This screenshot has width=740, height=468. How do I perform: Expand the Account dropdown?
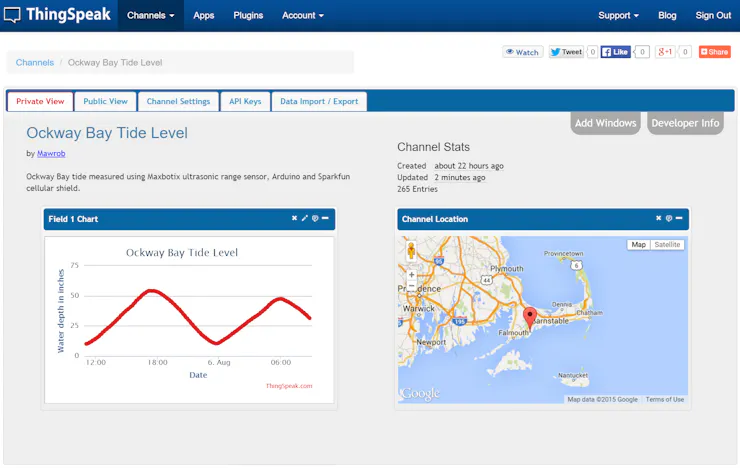pos(303,16)
